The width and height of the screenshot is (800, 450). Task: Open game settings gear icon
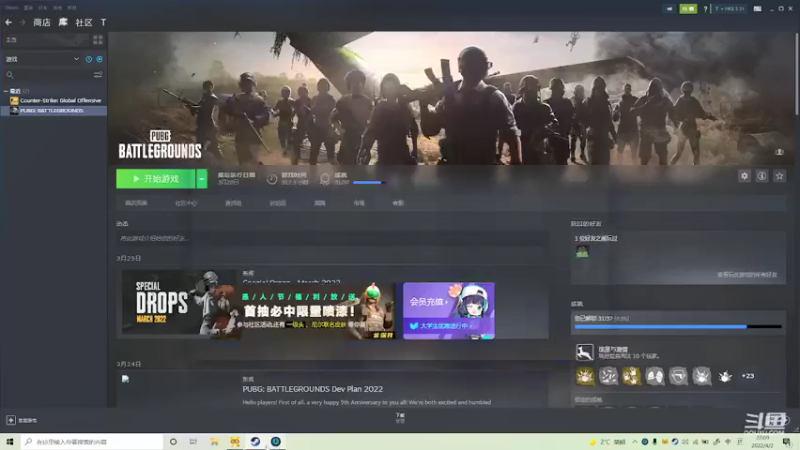(744, 176)
